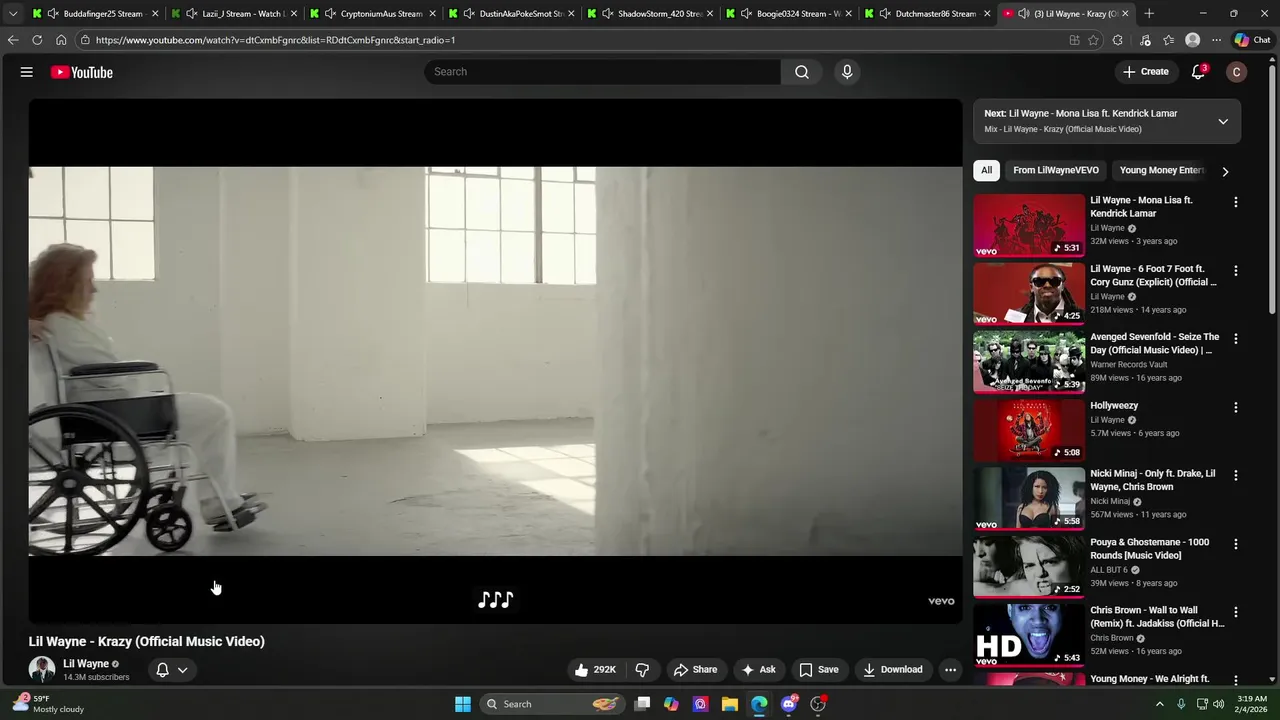Viewport: 1280px width, 720px height.
Task: Open options for Mona Lisa video
Action: tap(1236, 202)
